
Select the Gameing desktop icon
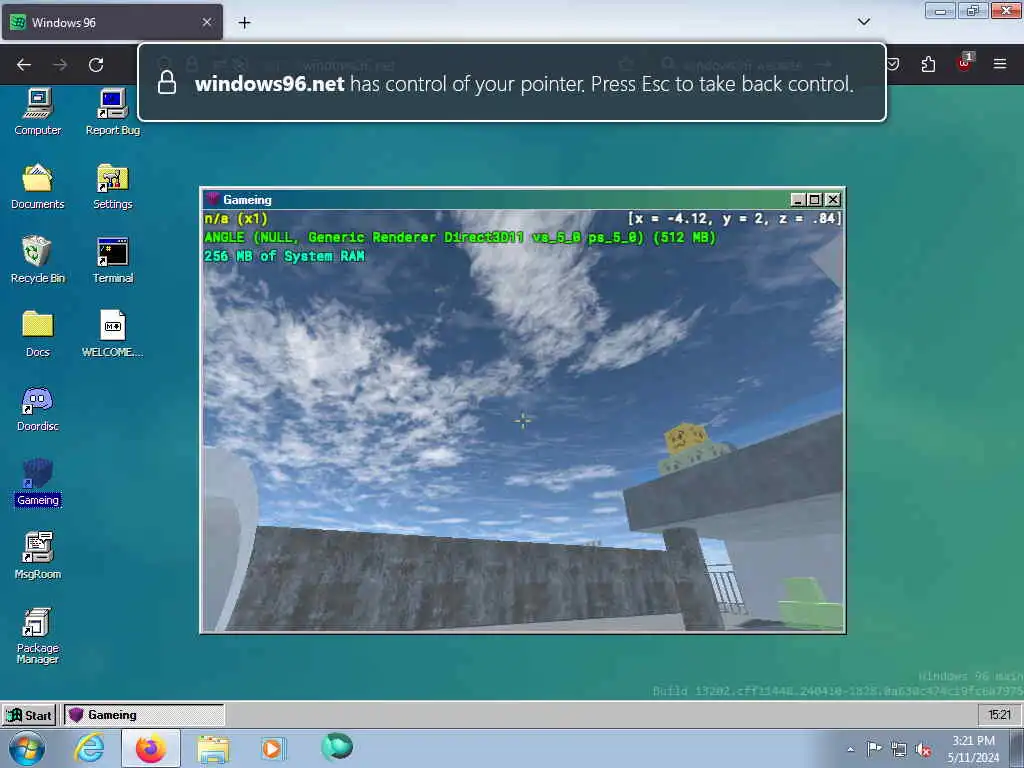38,483
